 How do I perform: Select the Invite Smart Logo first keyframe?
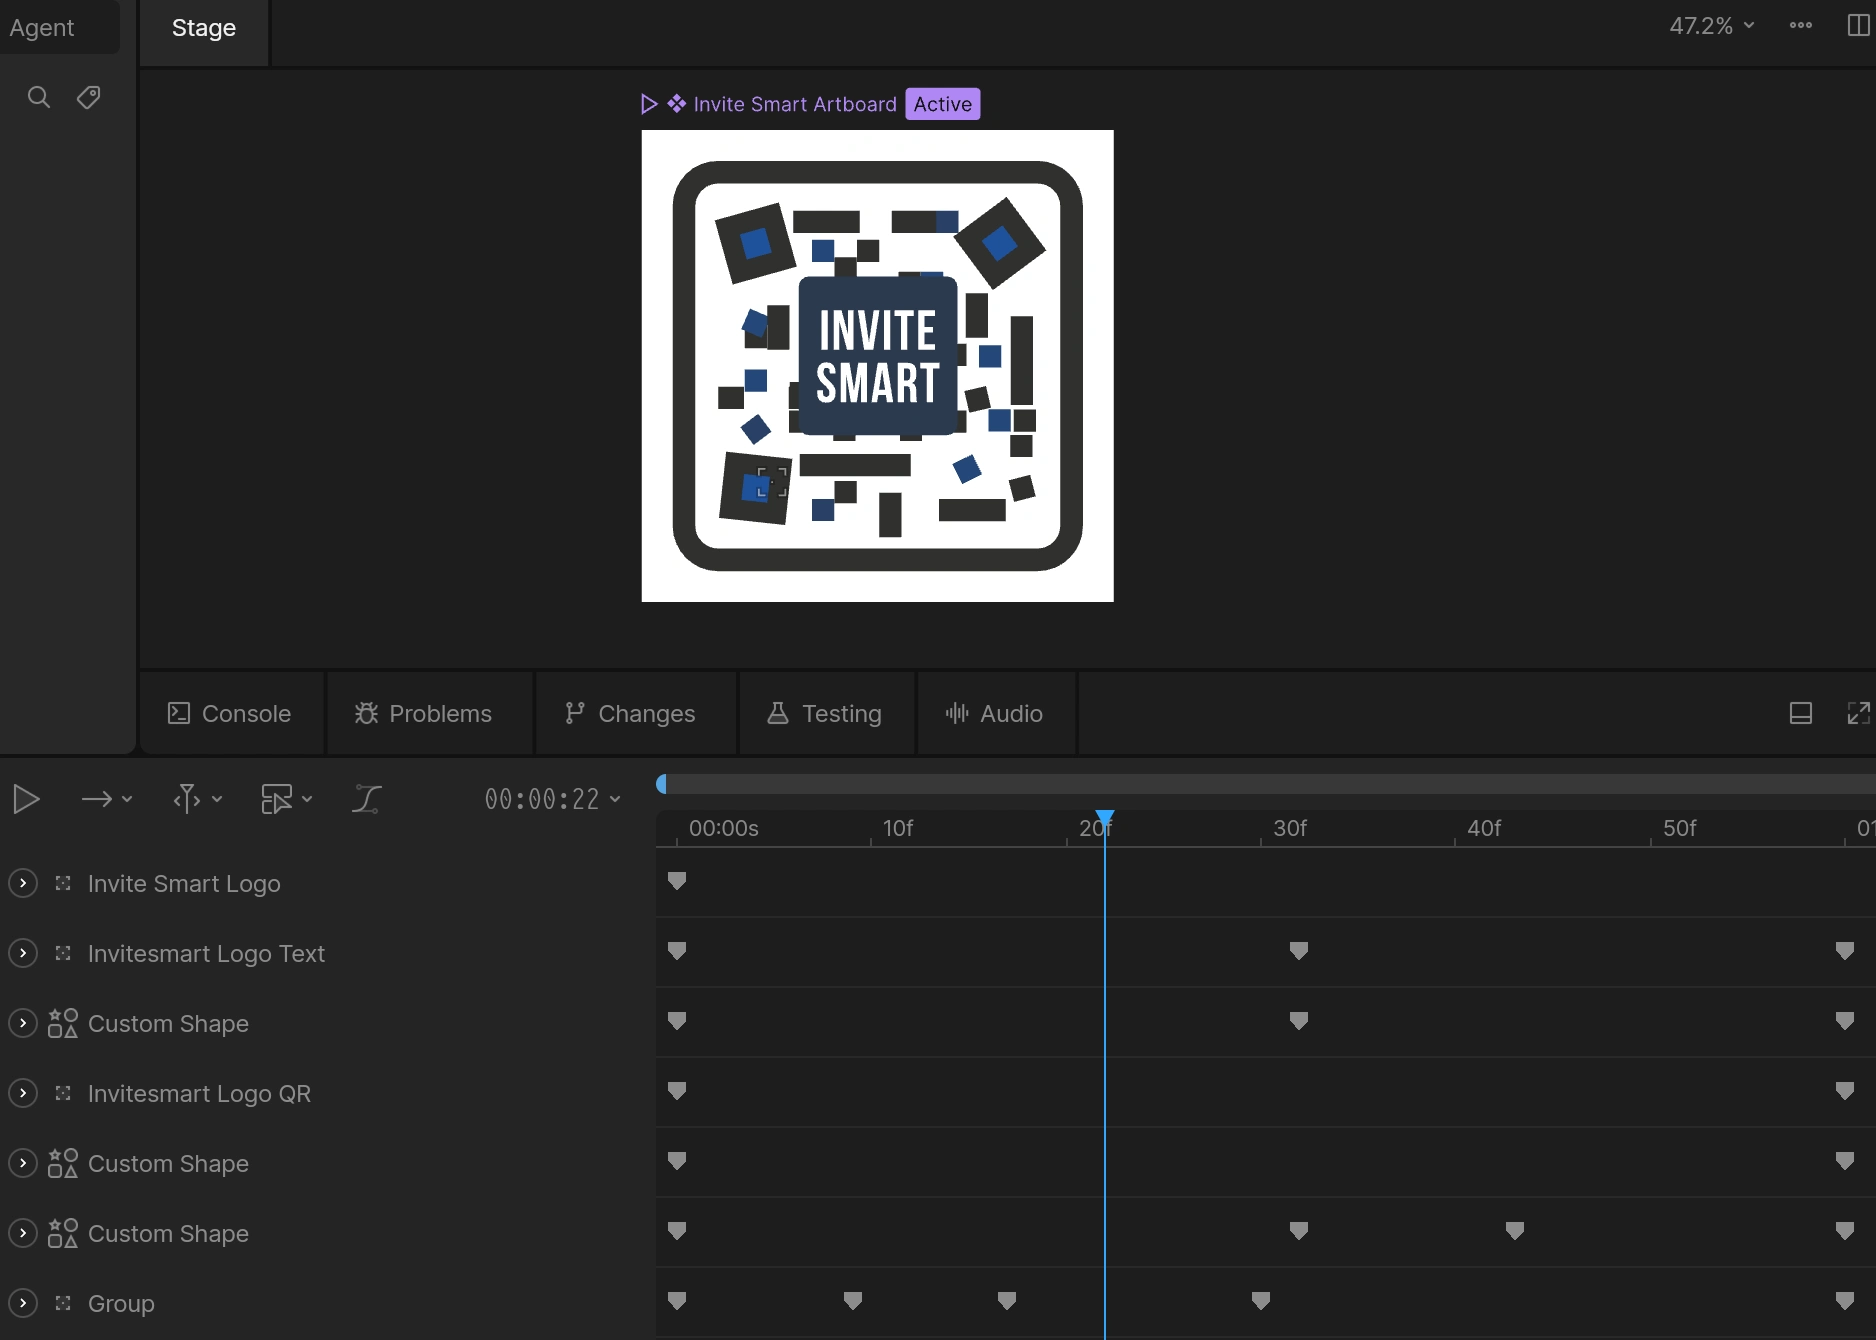pos(677,881)
